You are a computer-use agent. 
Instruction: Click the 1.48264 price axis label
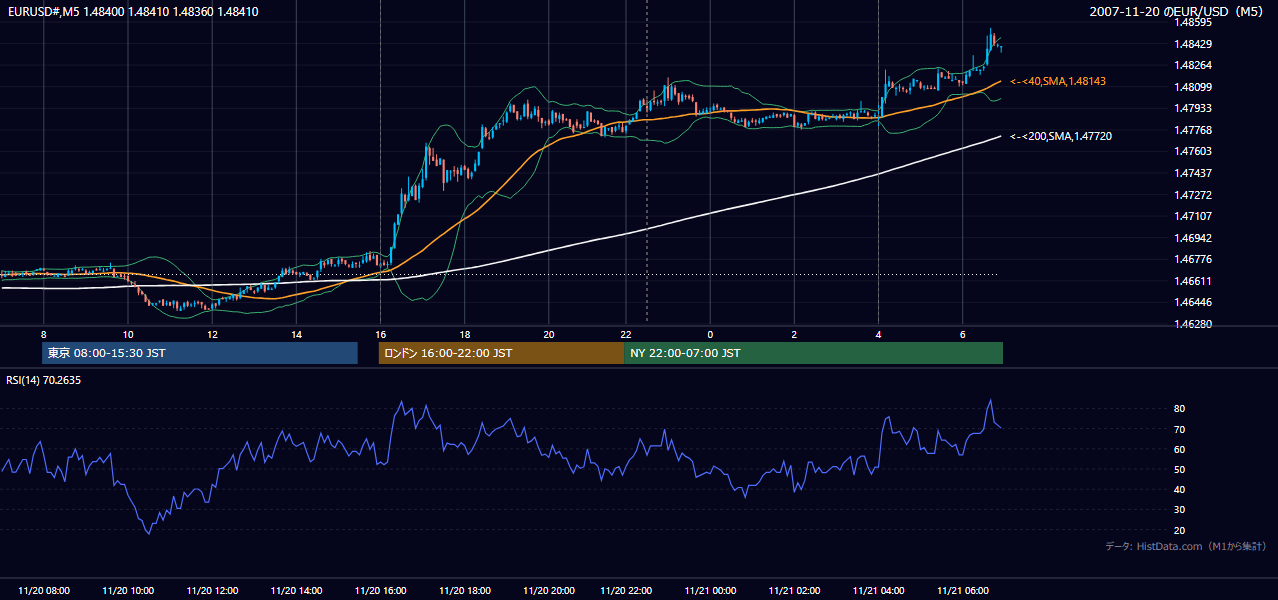point(1194,65)
